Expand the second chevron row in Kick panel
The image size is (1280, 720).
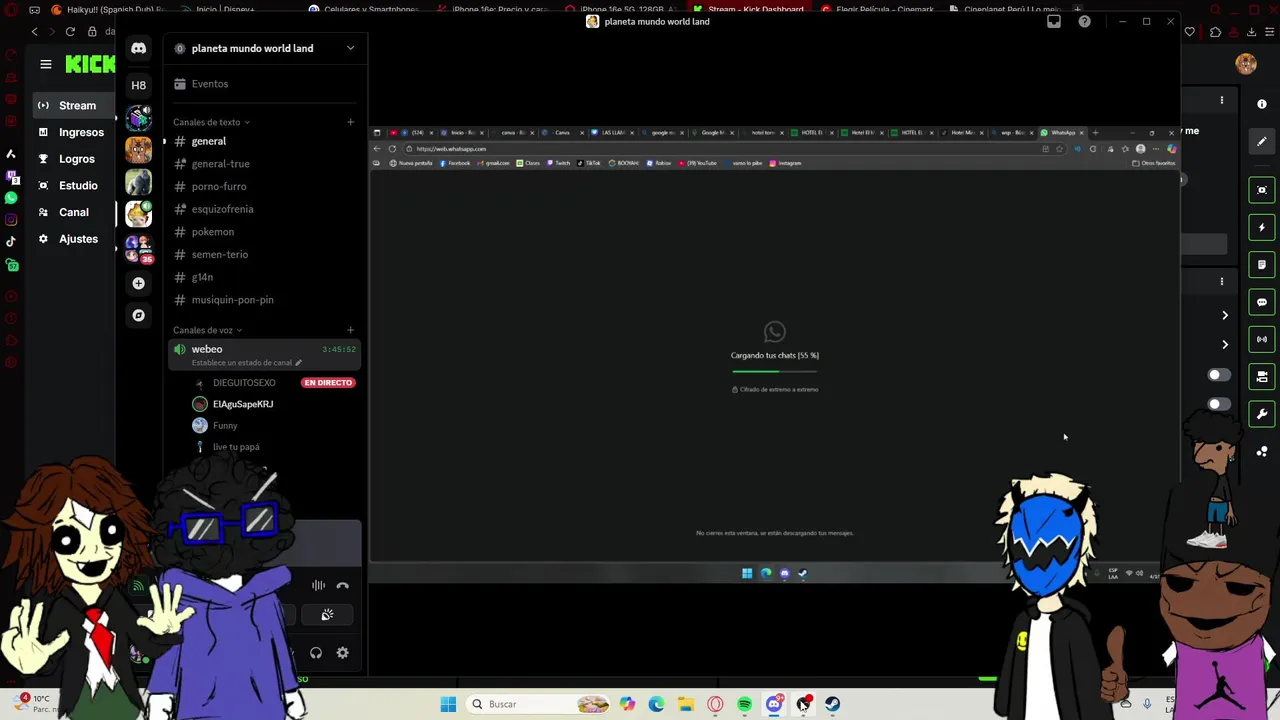(x=1225, y=344)
